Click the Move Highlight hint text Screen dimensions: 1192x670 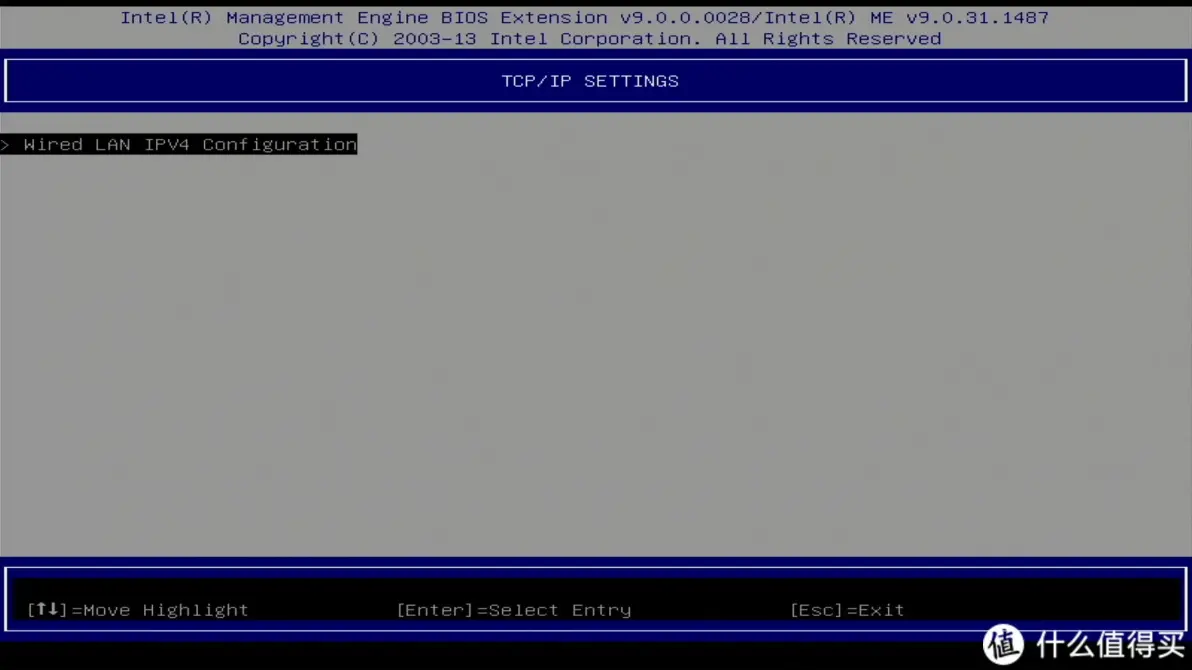coord(165,610)
